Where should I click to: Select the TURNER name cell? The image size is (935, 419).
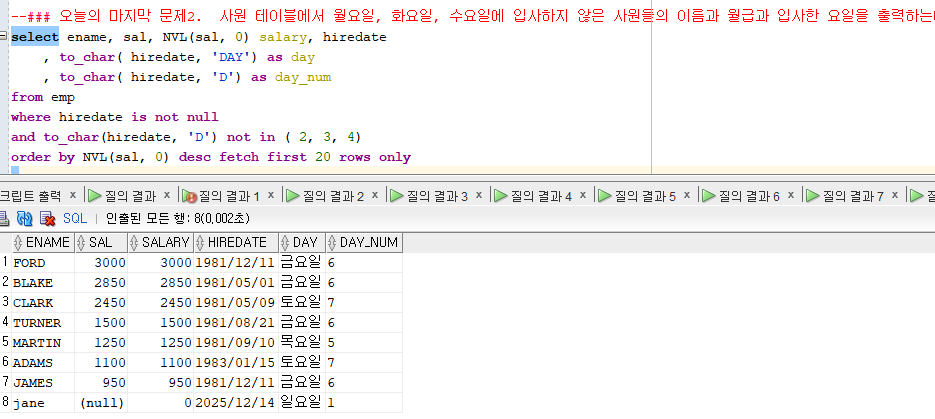43,322
